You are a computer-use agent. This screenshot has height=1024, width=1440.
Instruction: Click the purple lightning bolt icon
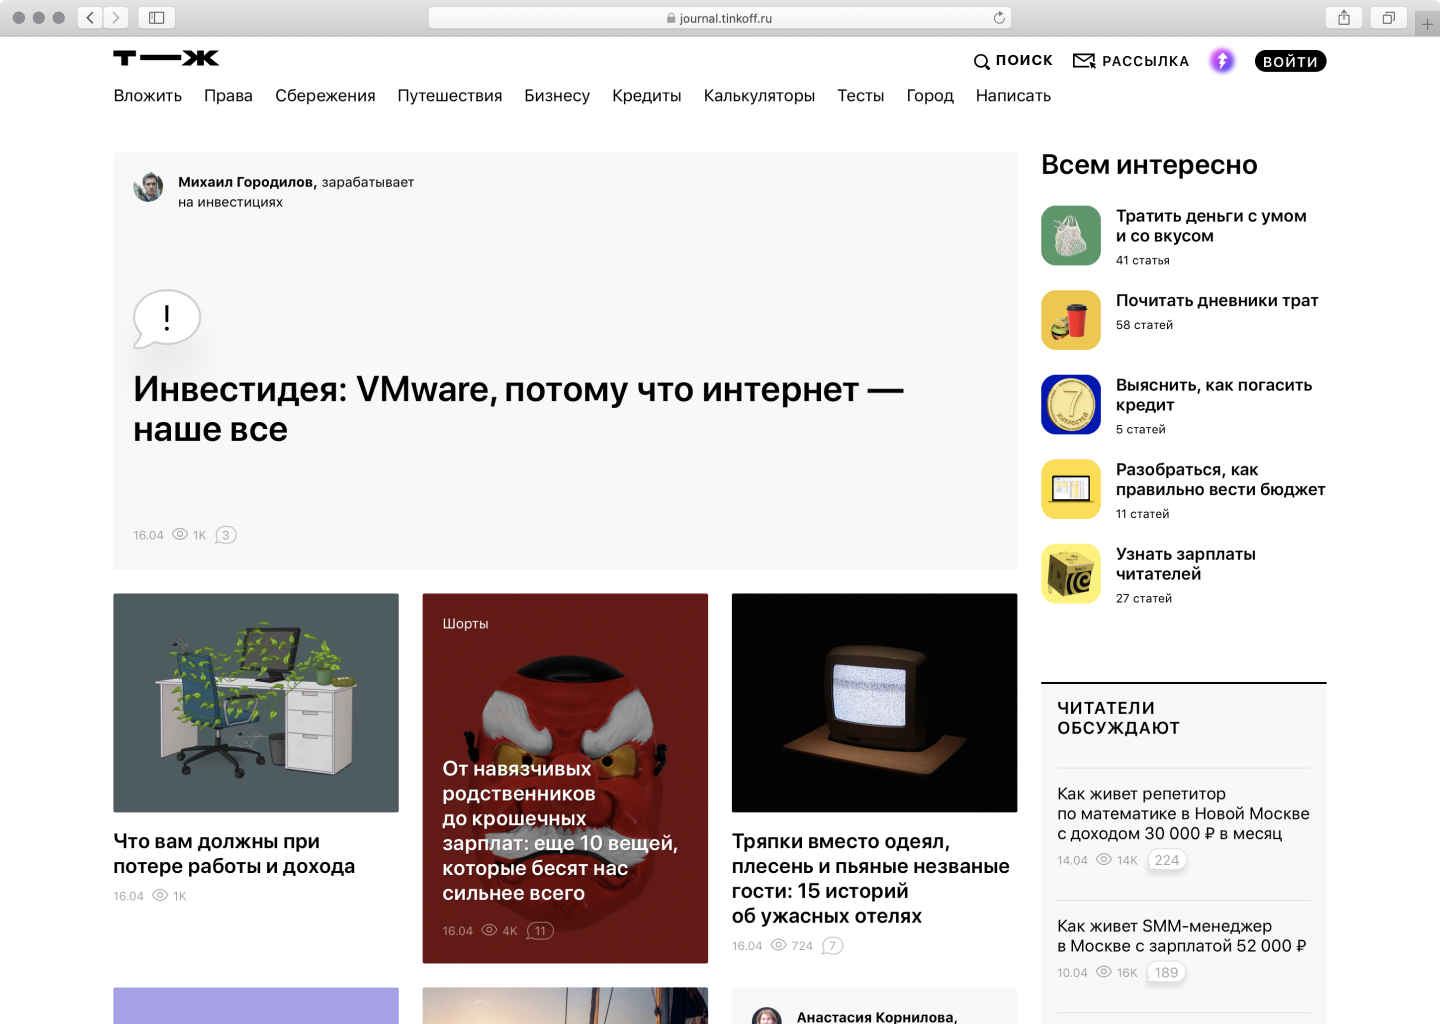[x=1222, y=61]
